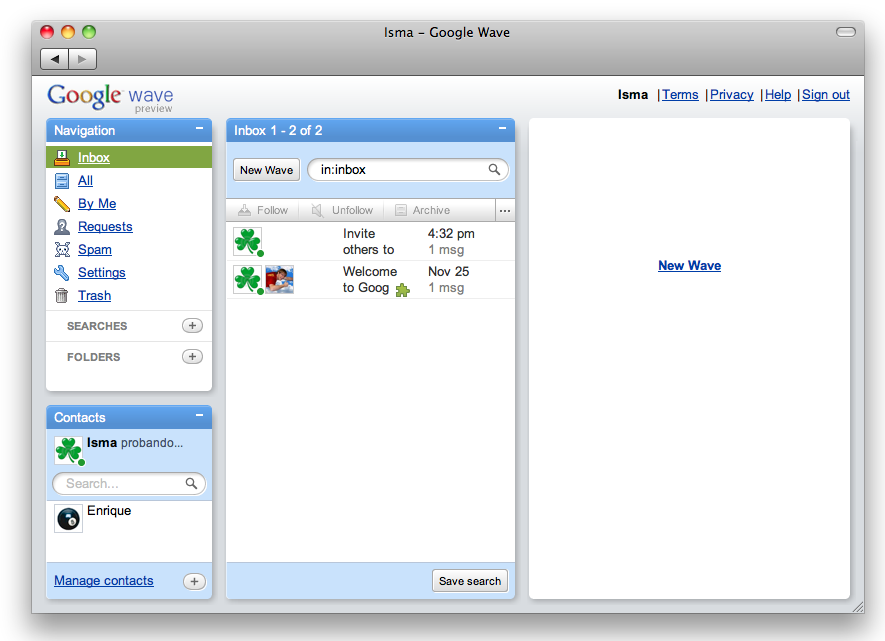Click the Google Wave preview logo
Viewport: 885px width, 641px height.
pos(111,98)
